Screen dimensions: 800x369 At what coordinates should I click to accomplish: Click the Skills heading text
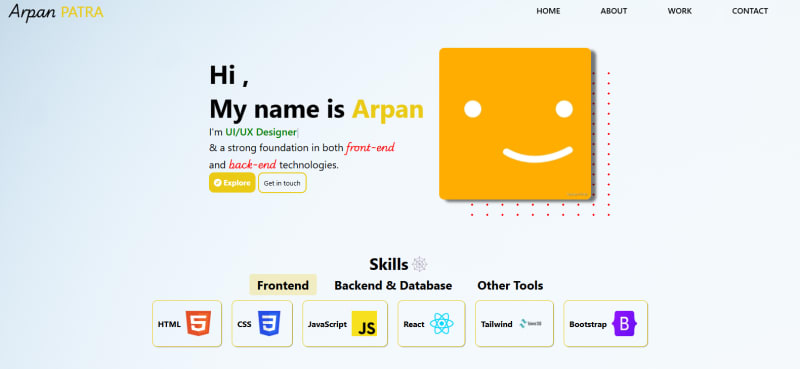(x=388, y=264)
